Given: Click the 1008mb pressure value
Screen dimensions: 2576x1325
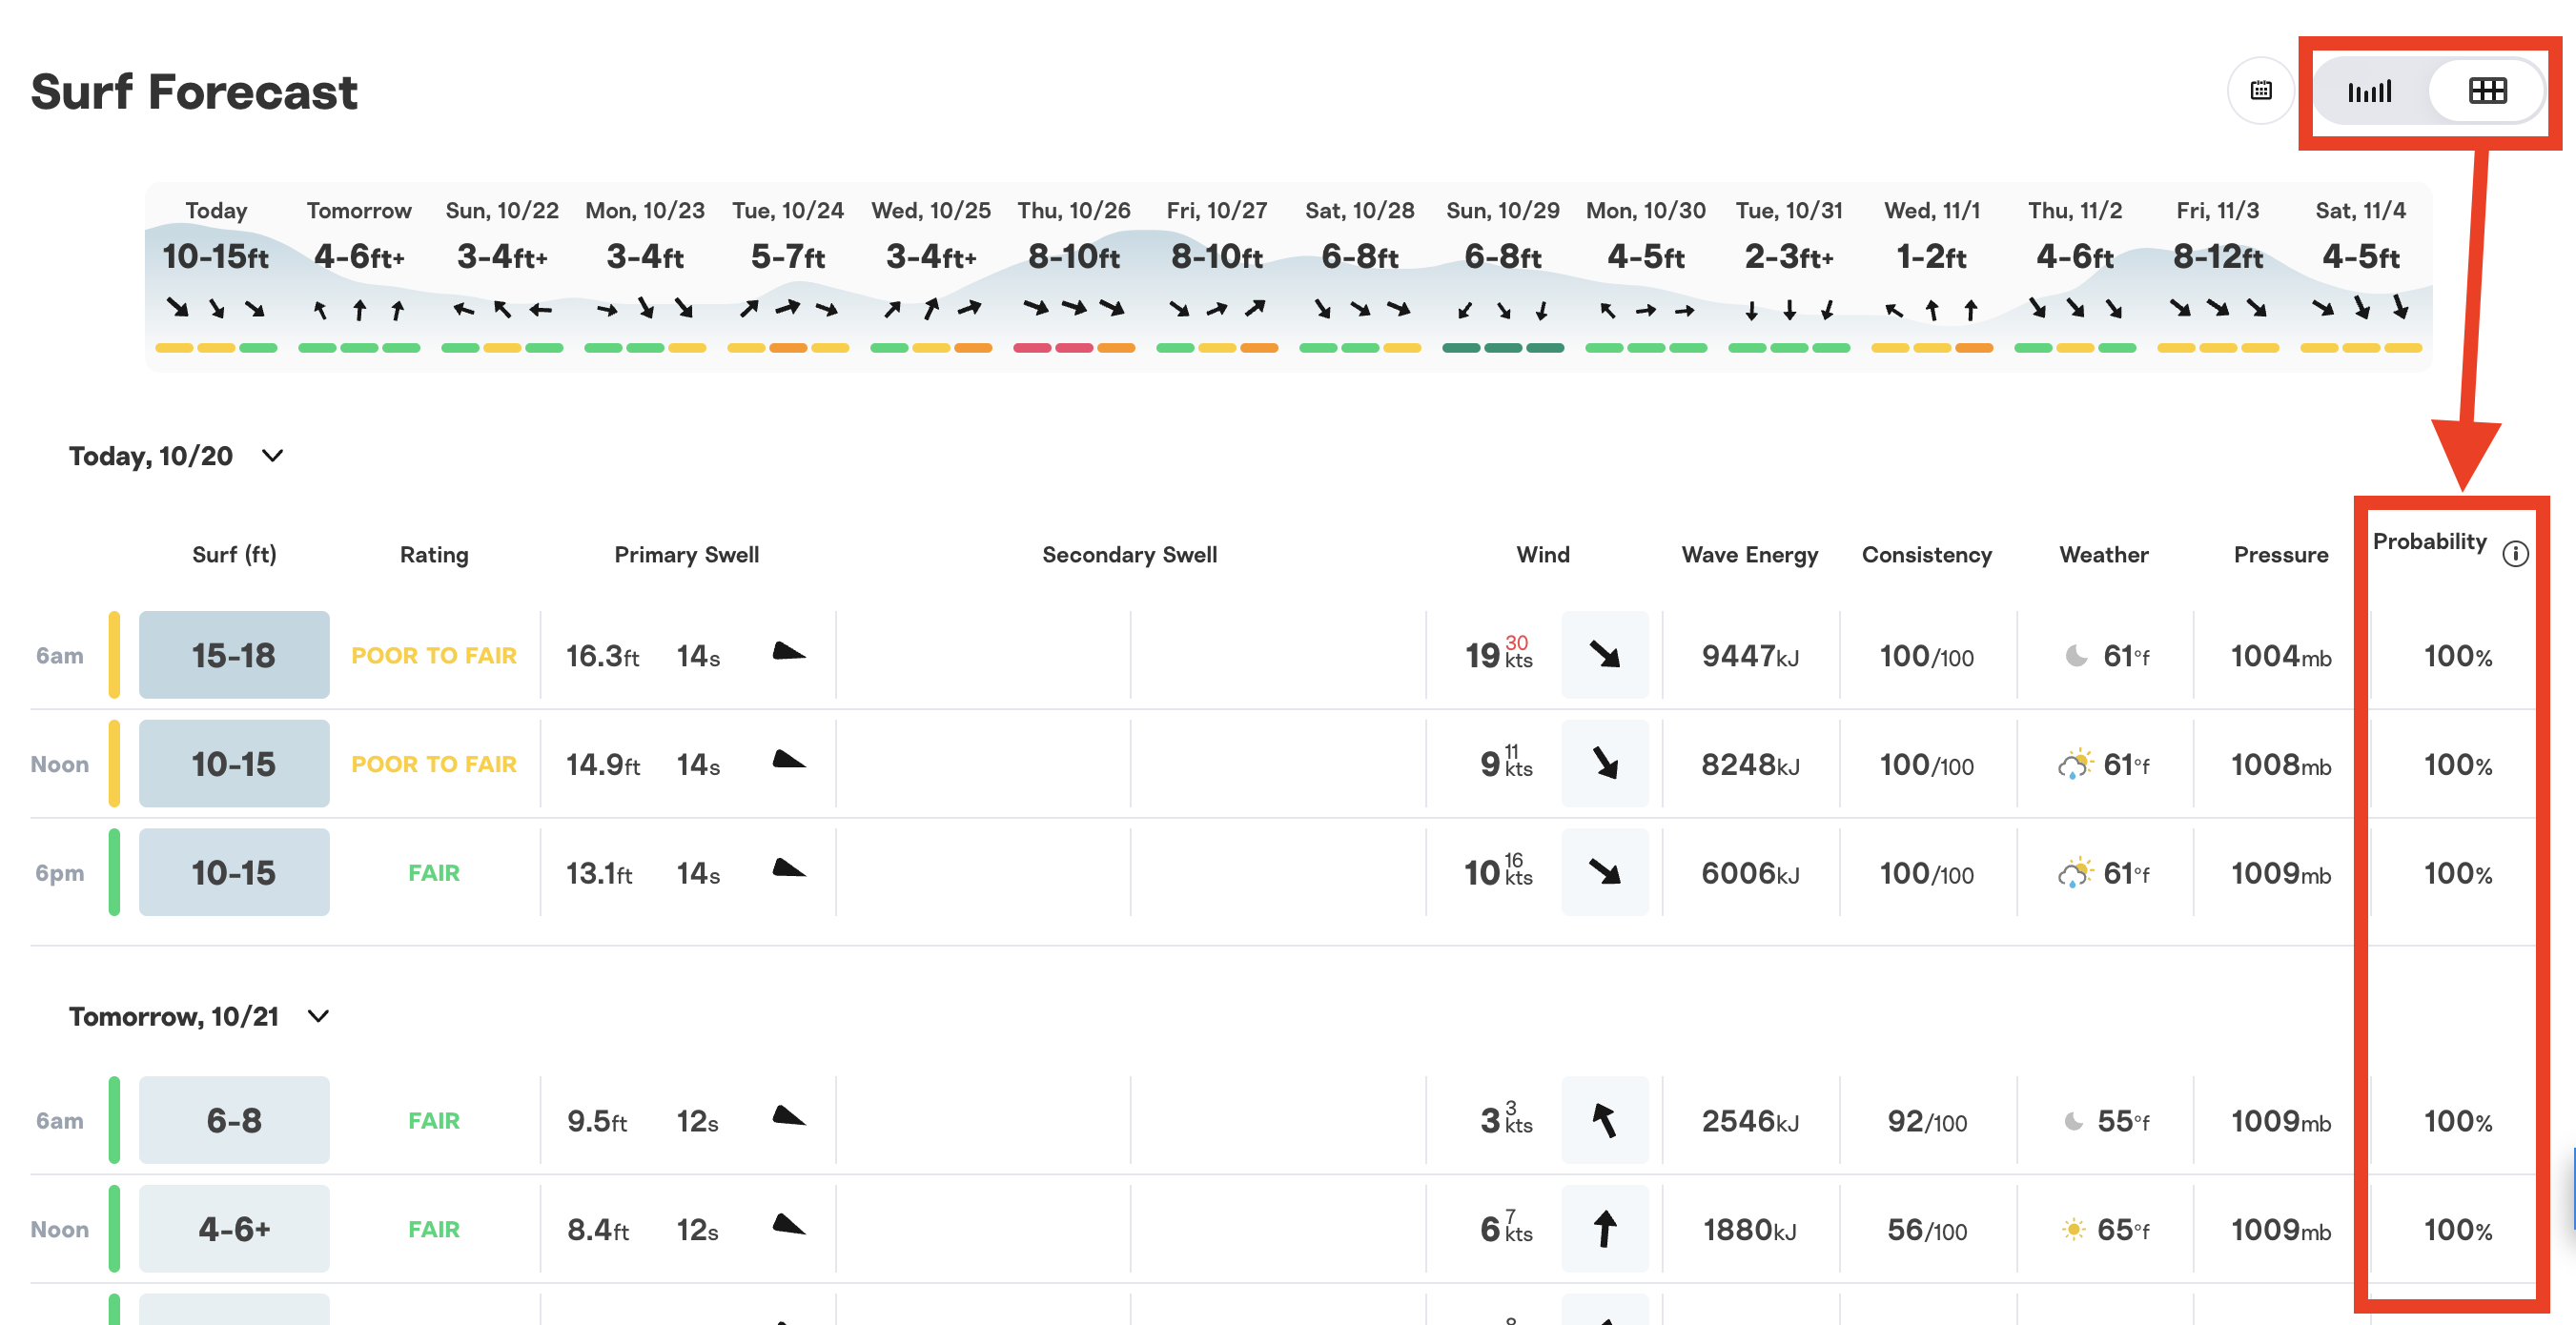Looking at the screenshot, I should click(2281, 765).
